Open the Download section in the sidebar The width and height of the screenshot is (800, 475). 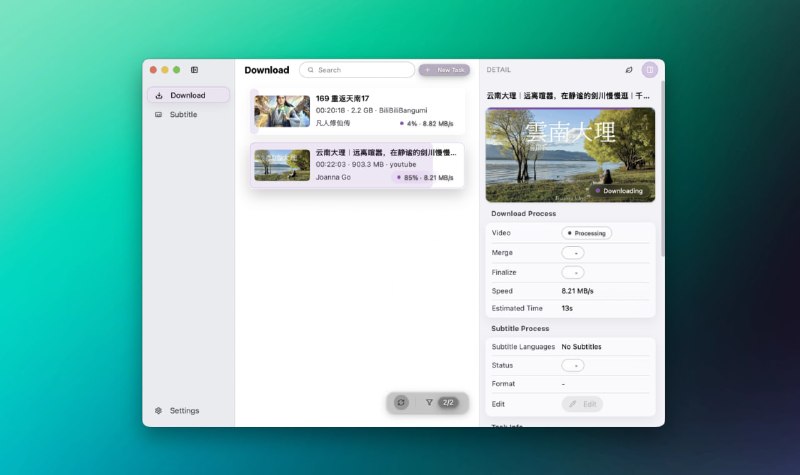point(188,95)
